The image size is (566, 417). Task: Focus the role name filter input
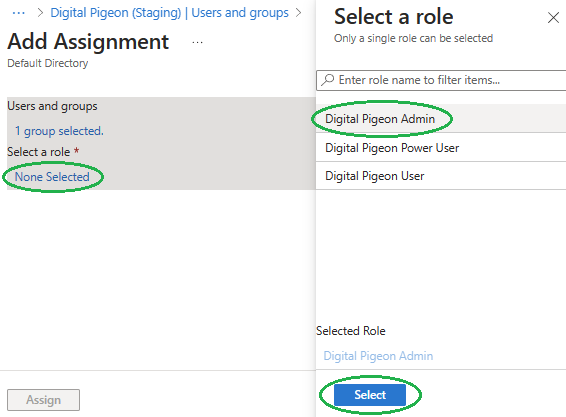441,80
